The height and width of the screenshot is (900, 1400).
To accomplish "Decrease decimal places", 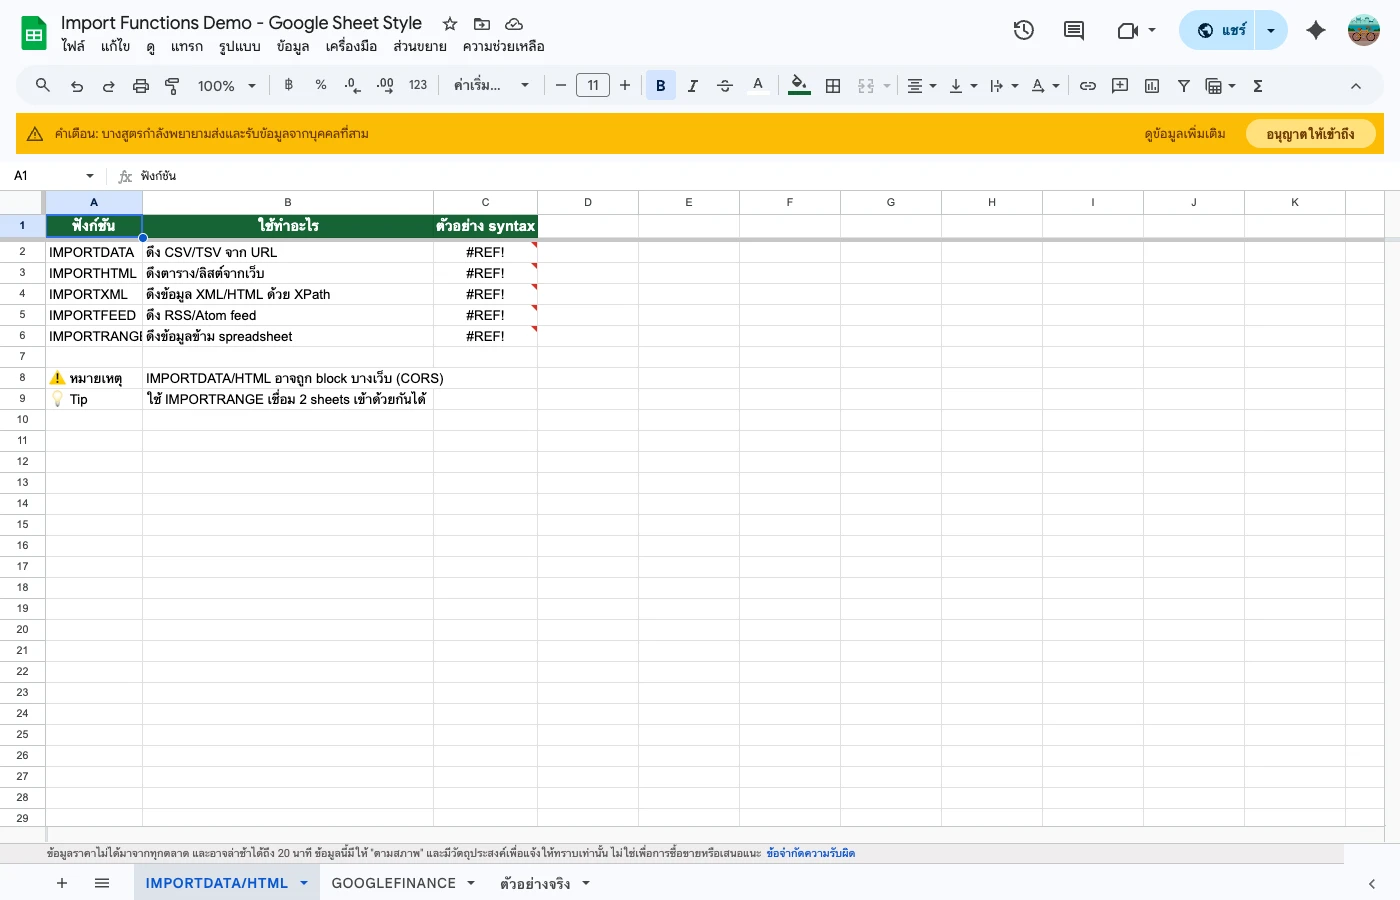I will point(352,85).
